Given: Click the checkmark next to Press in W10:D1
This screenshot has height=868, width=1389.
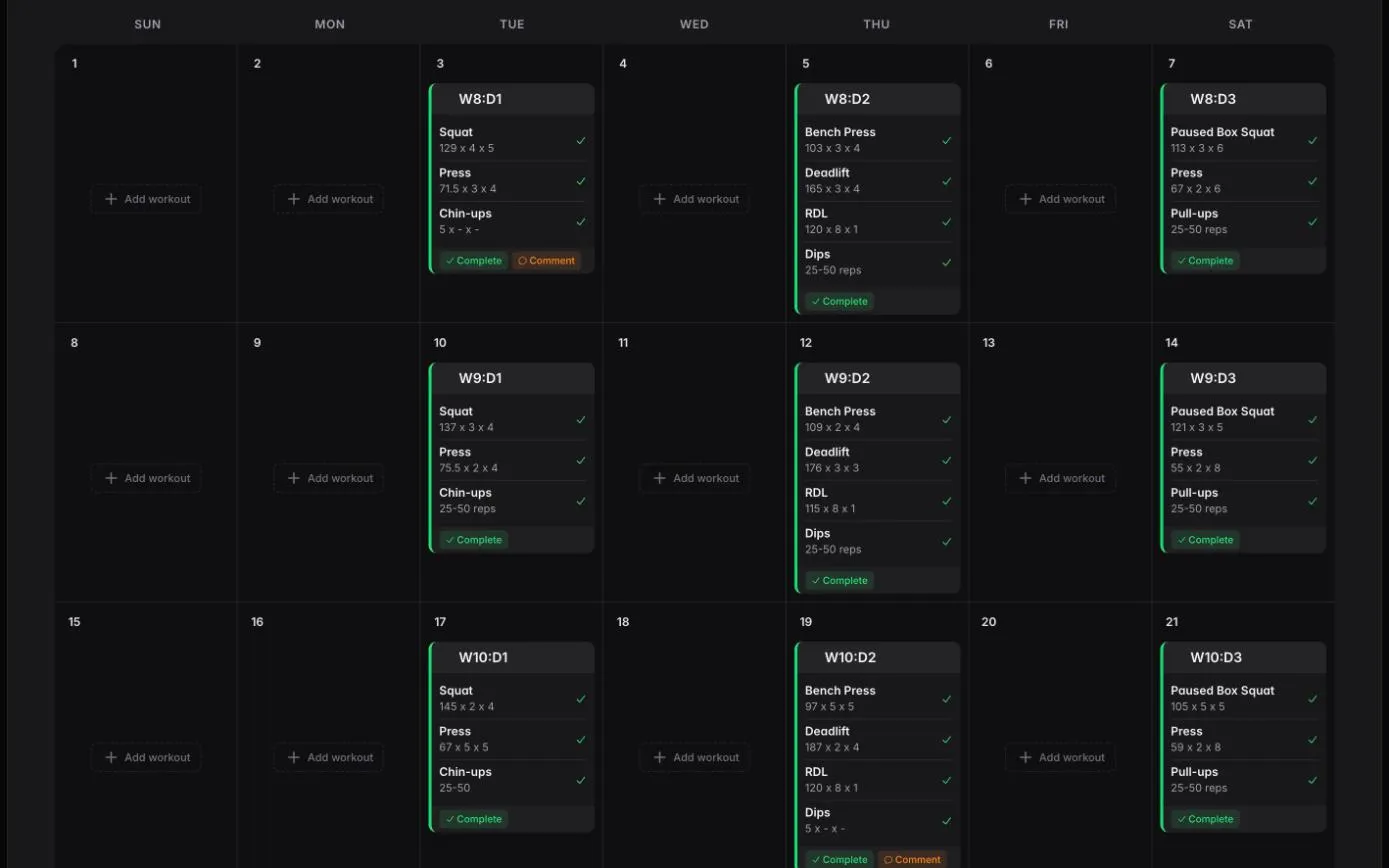Looking at the screenshot, I should pos(580,740).
